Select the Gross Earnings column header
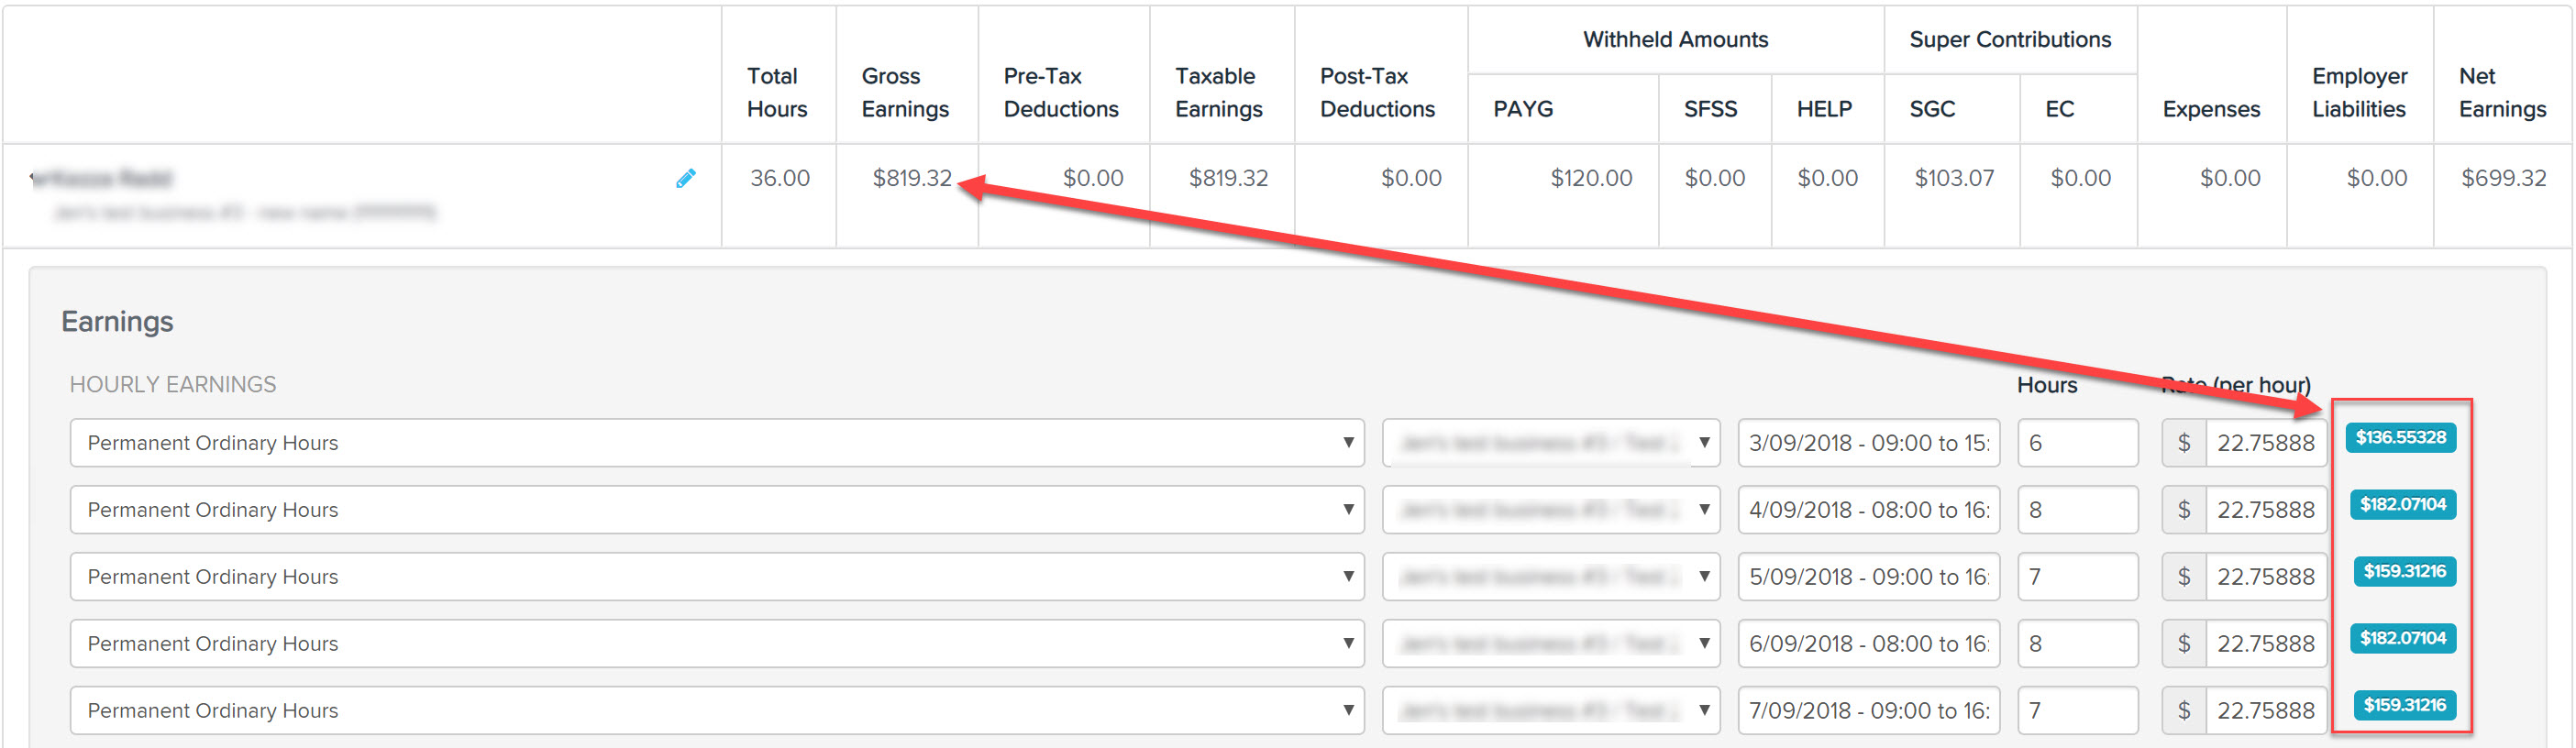2576x748 pixels. point(905,92)
